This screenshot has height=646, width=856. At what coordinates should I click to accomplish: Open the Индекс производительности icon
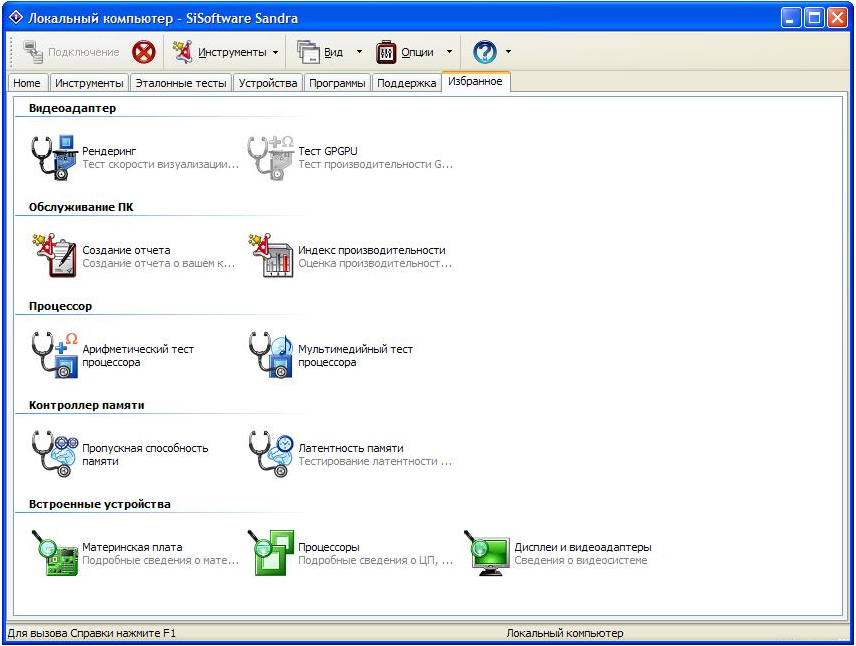click(x=270, y=256)
